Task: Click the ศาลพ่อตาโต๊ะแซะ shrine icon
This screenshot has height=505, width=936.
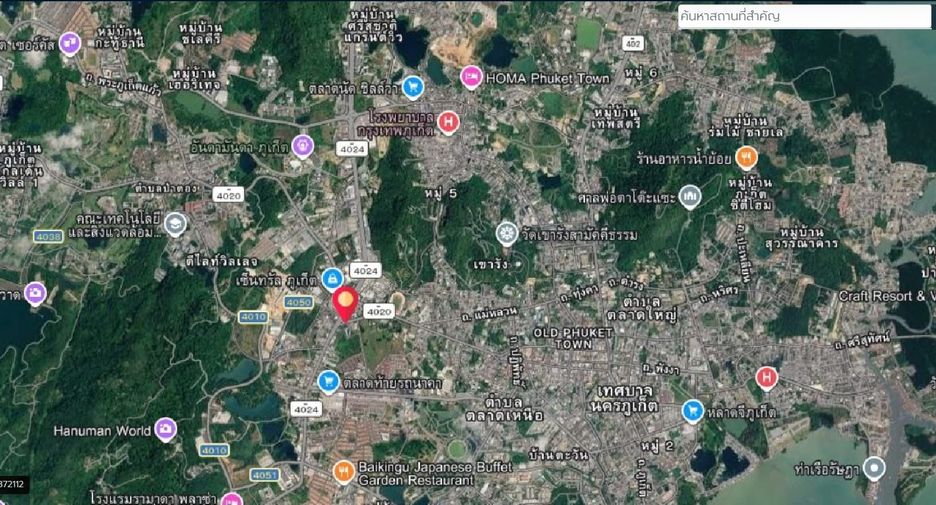Action: point(689,197)
